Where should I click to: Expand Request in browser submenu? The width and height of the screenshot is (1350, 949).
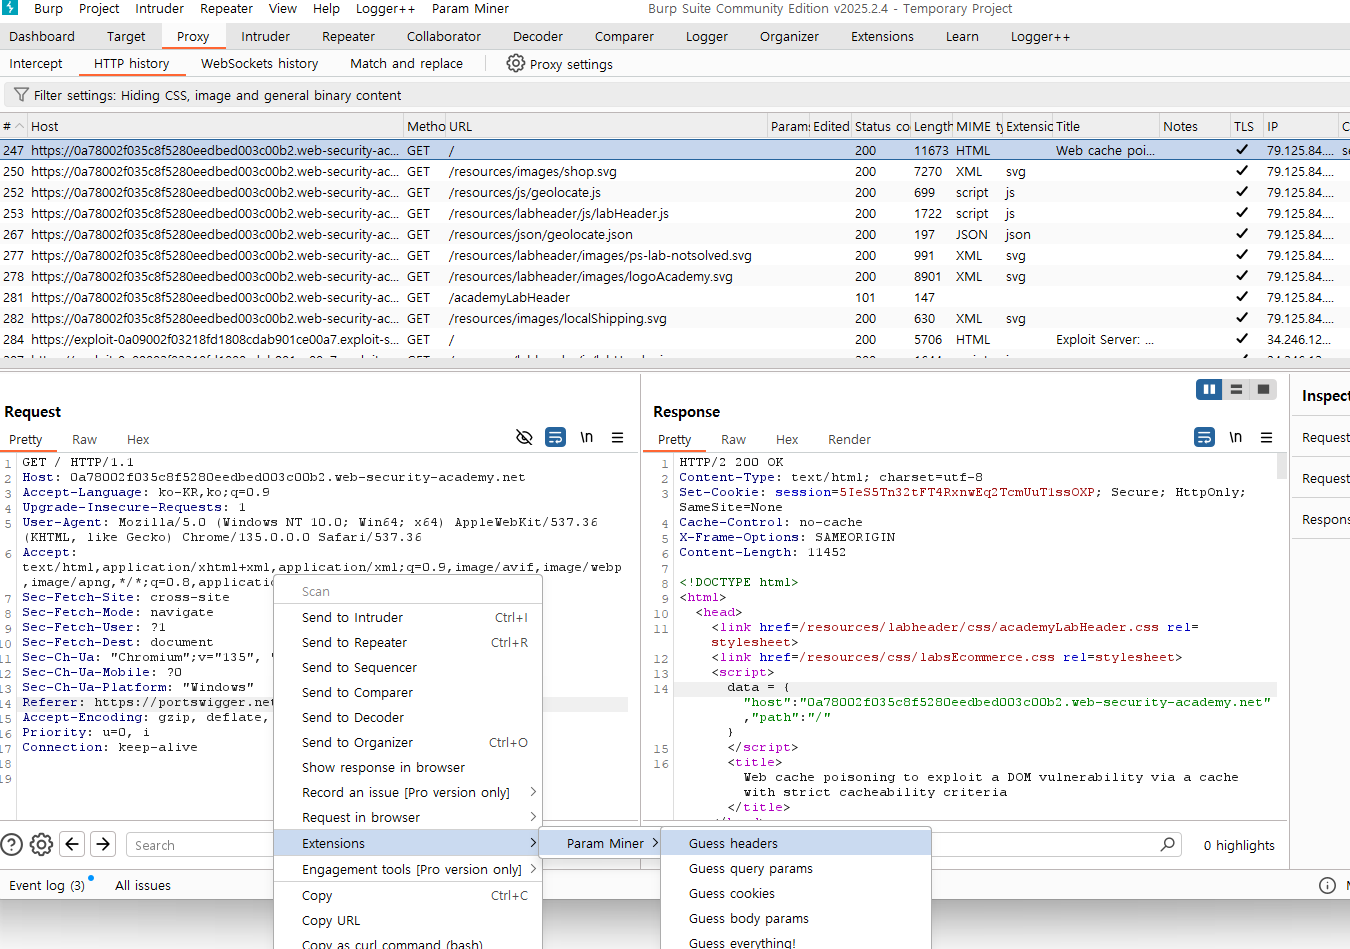409,817
